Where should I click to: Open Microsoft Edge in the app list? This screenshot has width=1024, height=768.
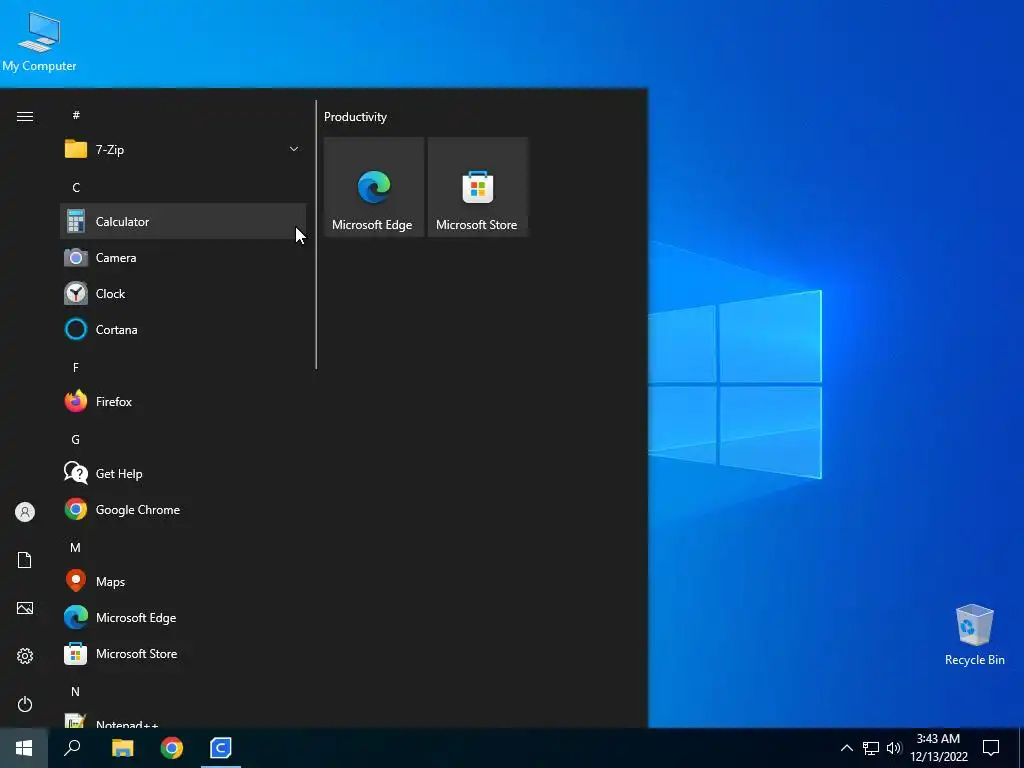click(x=183, y=617)
